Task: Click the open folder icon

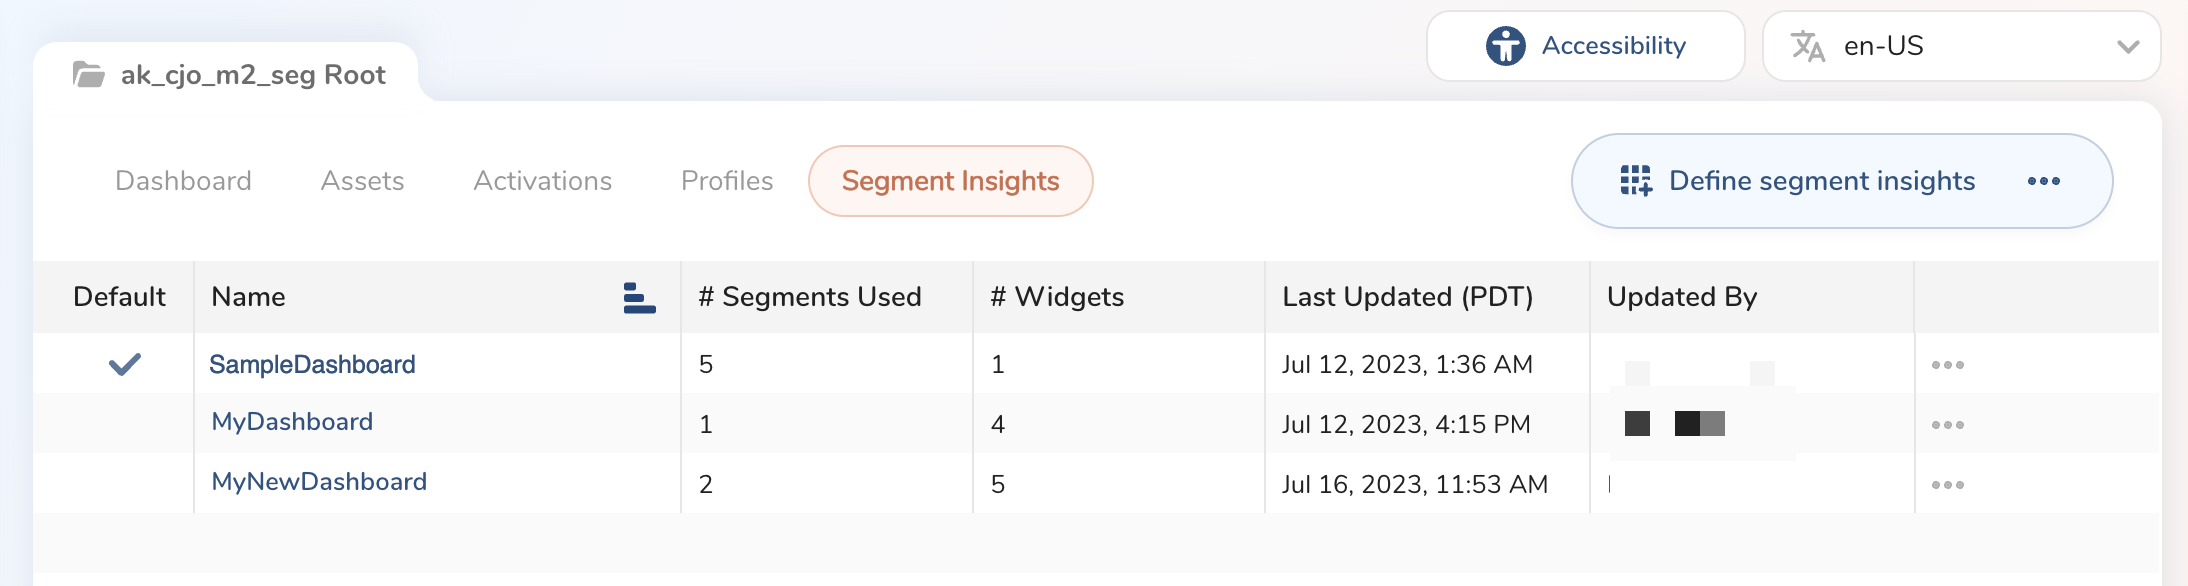Action: [89, 75]
